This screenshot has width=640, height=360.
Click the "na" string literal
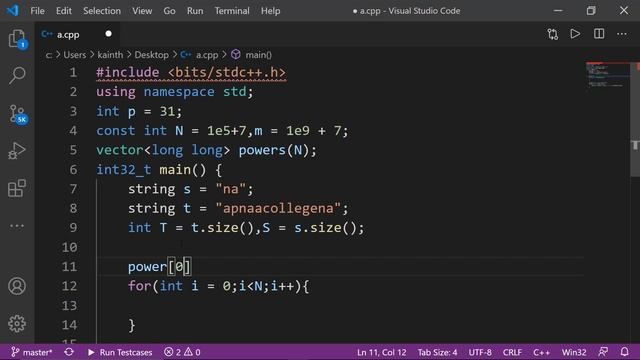(231, 189)
